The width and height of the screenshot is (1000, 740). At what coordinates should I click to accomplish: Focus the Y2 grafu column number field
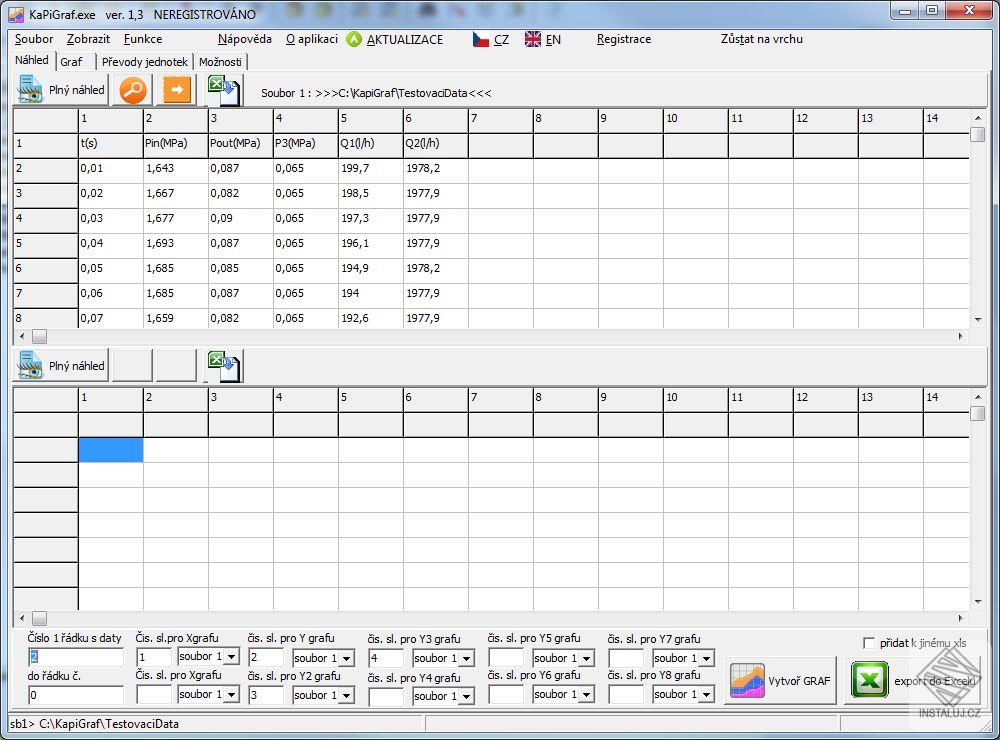266,695
